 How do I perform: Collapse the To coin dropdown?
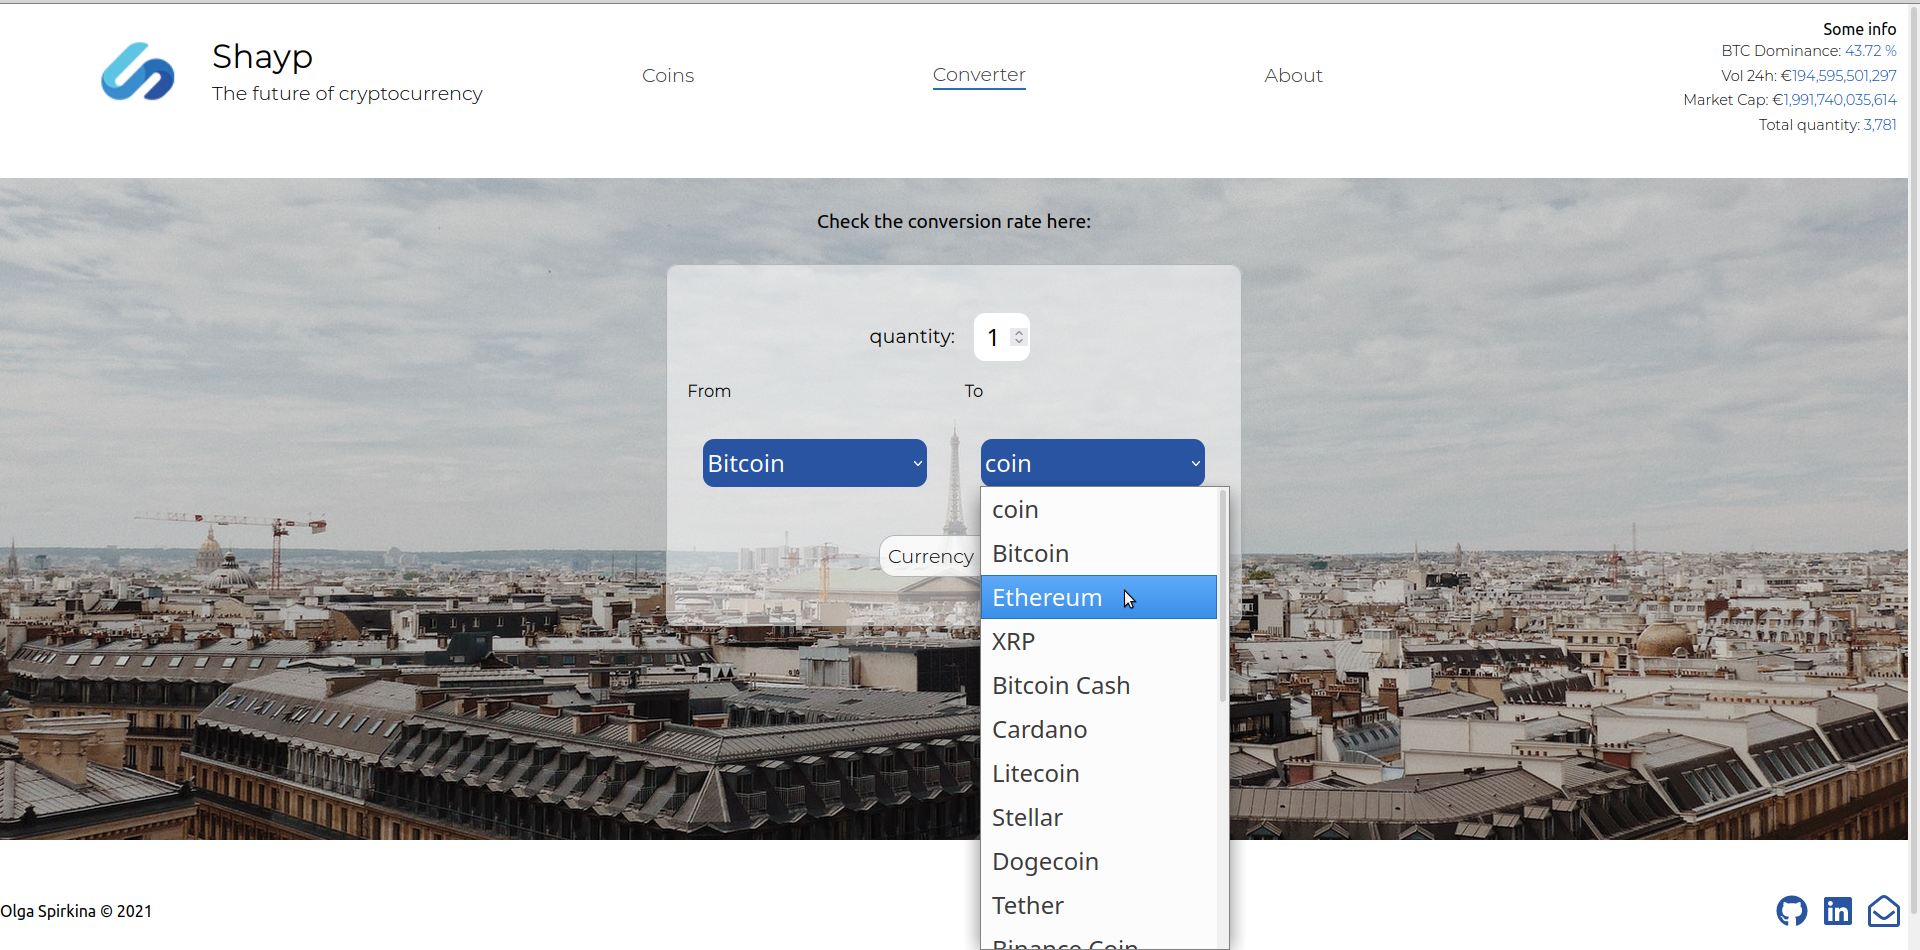coord(1092,463)
